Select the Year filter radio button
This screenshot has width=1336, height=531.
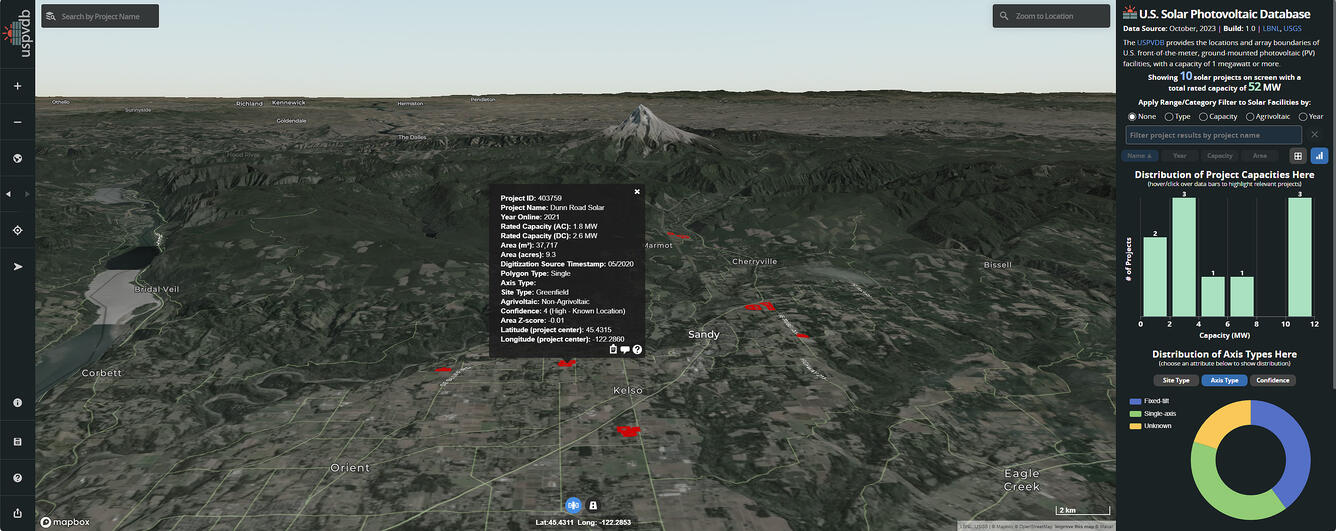1303,117
